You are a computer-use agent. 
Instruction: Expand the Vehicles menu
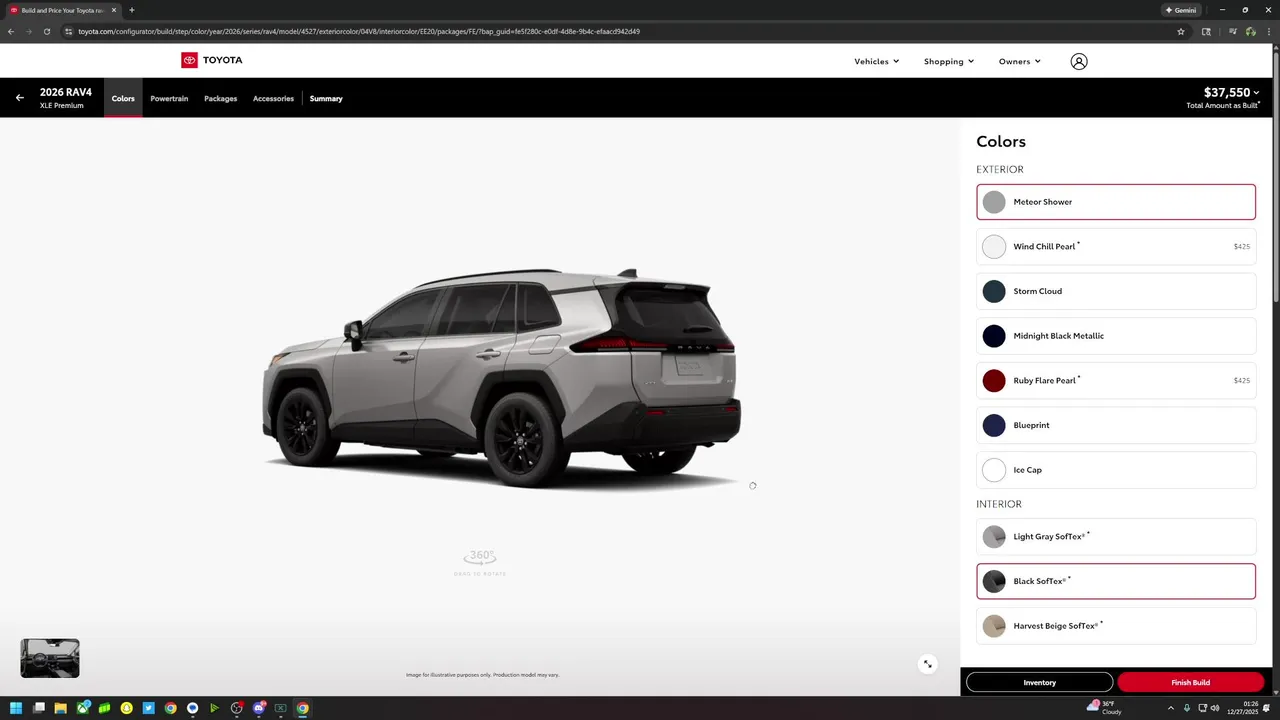coord(876,61)
